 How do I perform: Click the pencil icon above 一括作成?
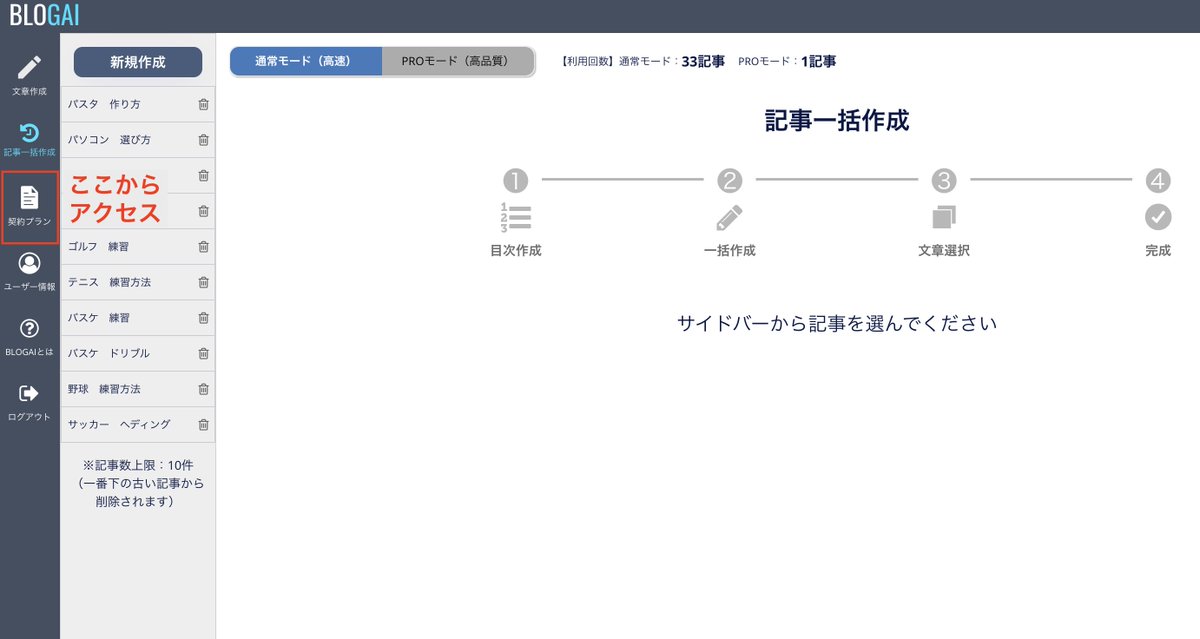click(730, 217)
